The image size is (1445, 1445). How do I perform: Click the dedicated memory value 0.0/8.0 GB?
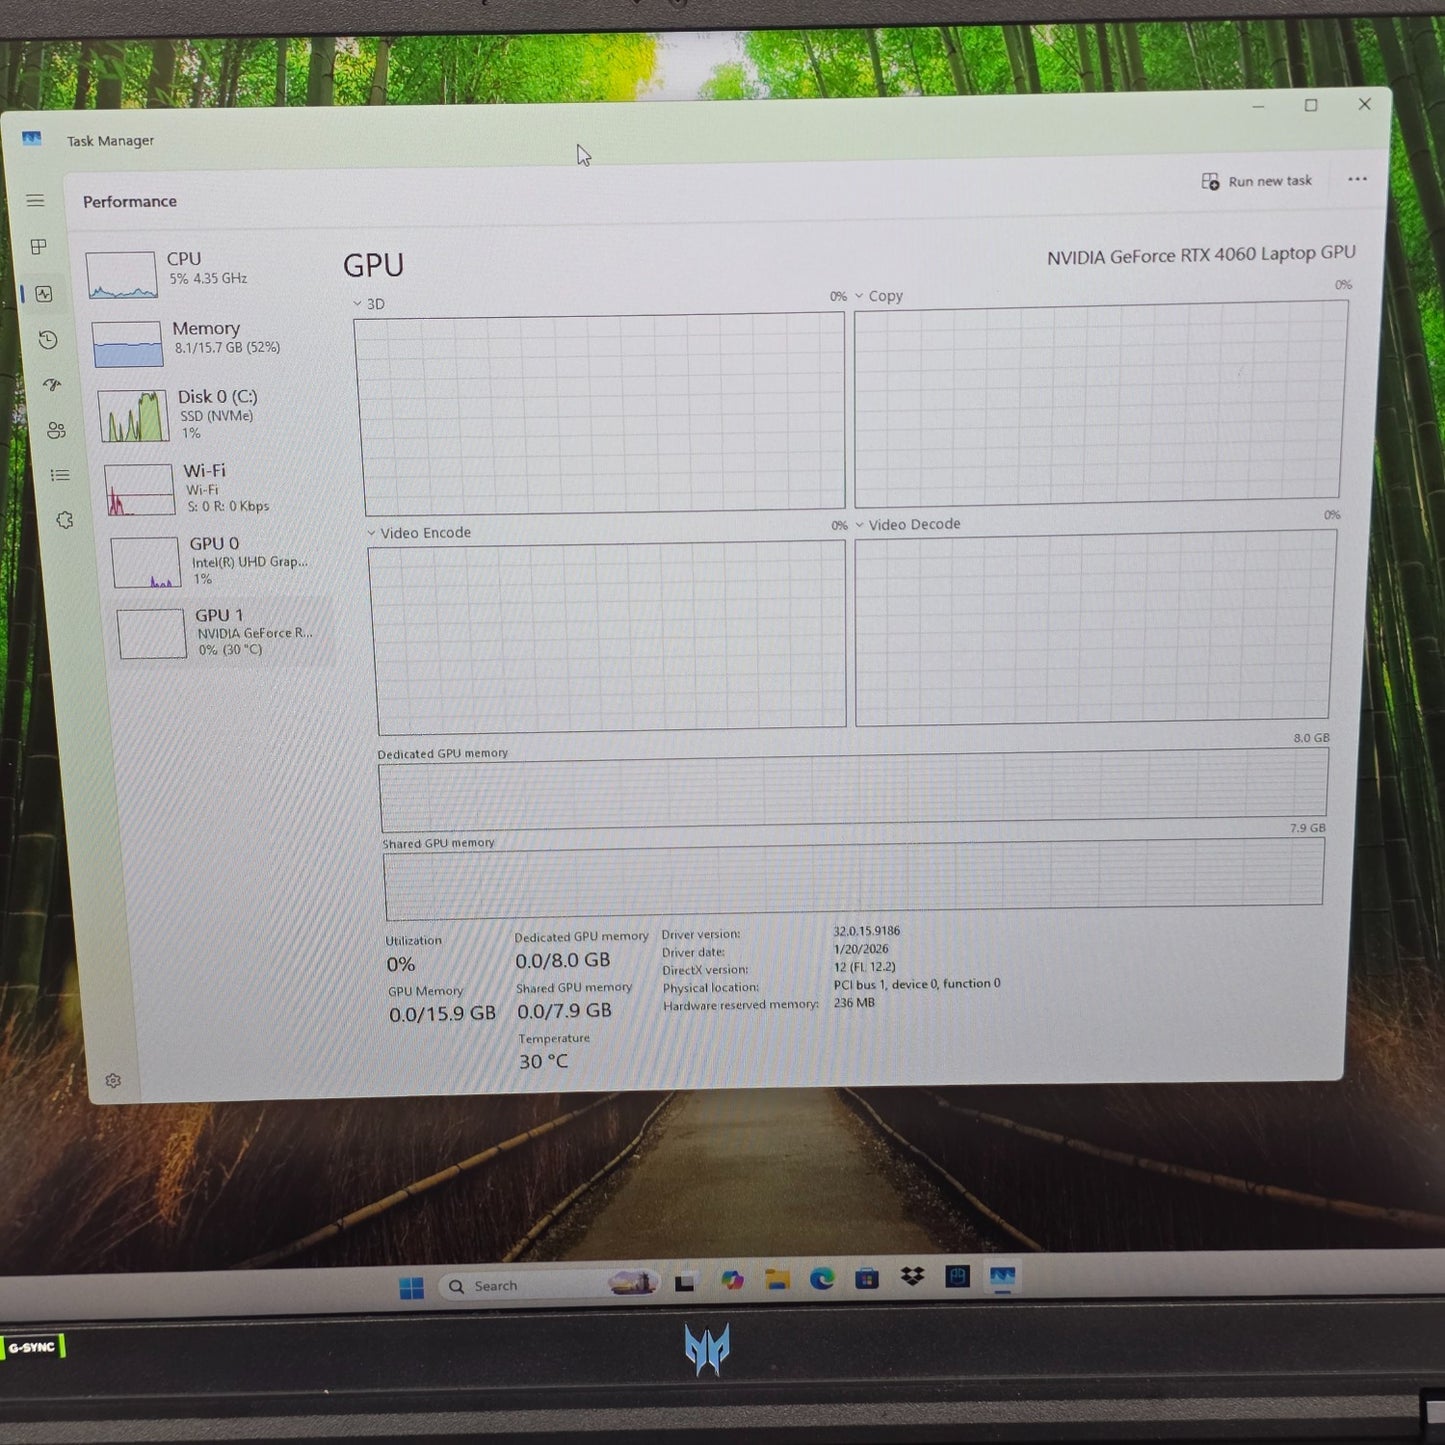tap(562, 960)
